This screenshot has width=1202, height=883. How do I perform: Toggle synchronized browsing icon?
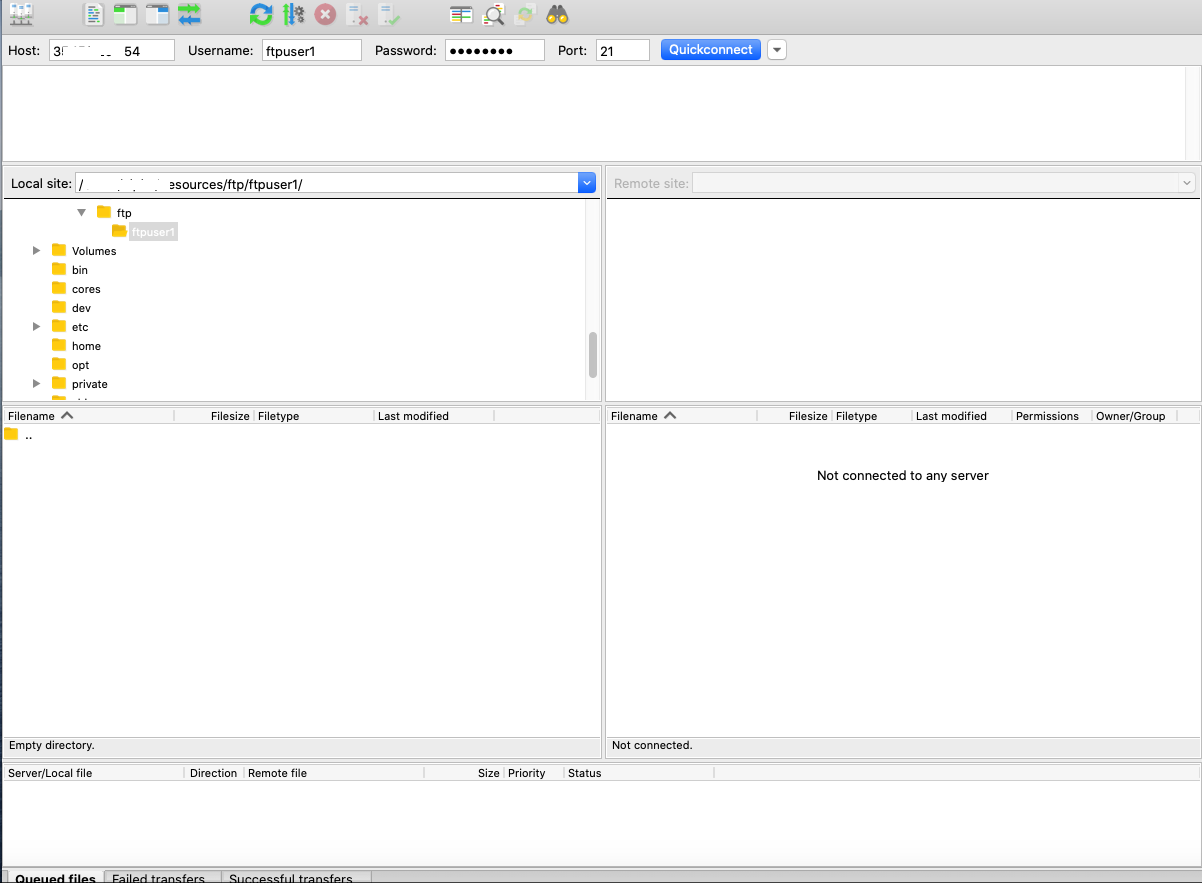pyautogui.click(x=525, y=15)
